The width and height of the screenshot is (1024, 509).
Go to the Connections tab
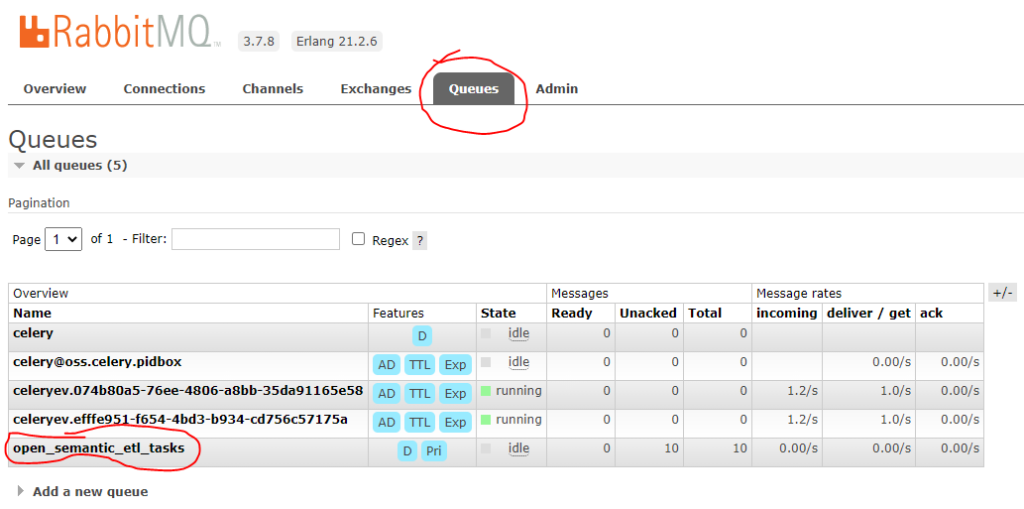pos(164,89)
